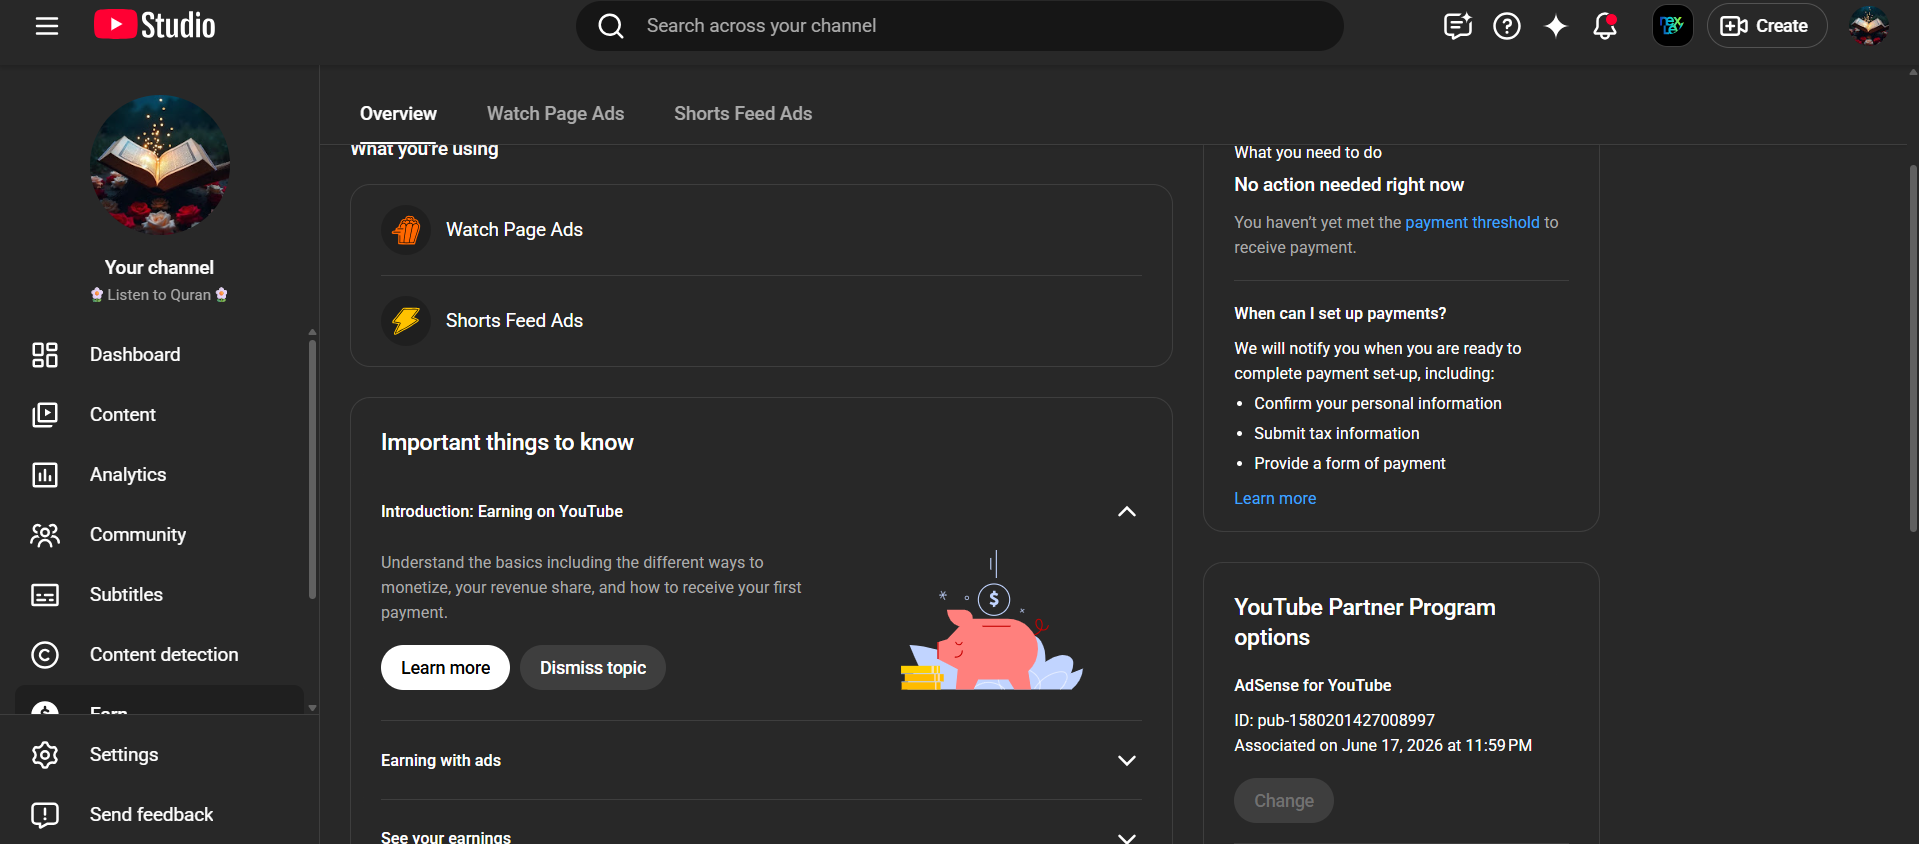Image resolution: width=1919 pixels, height=844 pixels.
Task: Focus the Search across your channel field
Action: pos(960,26)
